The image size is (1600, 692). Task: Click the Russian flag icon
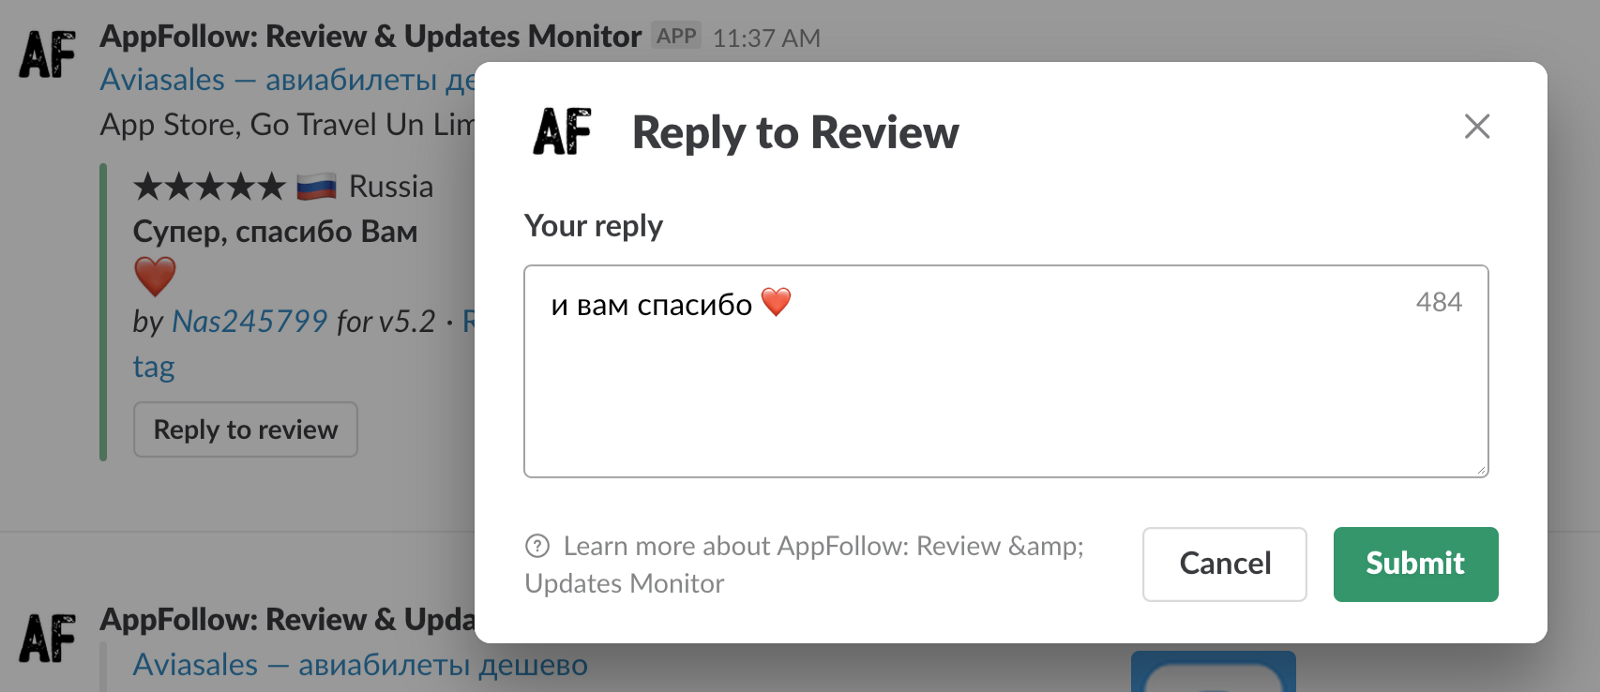click(316, 187)
